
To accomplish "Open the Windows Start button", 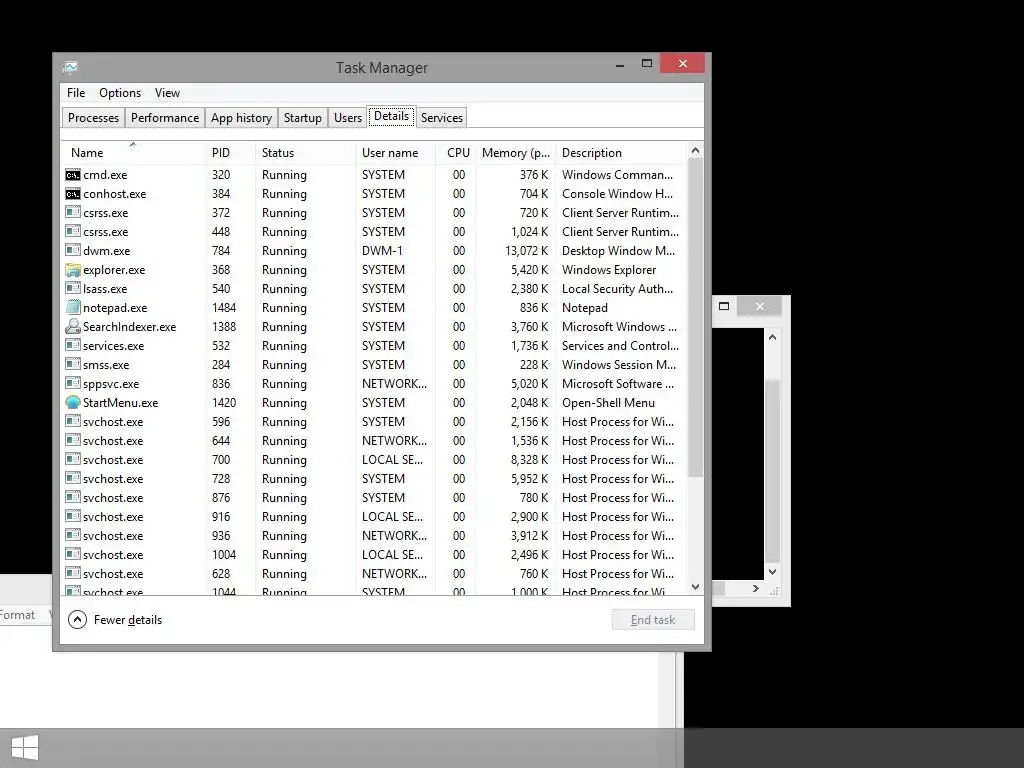I will click(25, 748).
